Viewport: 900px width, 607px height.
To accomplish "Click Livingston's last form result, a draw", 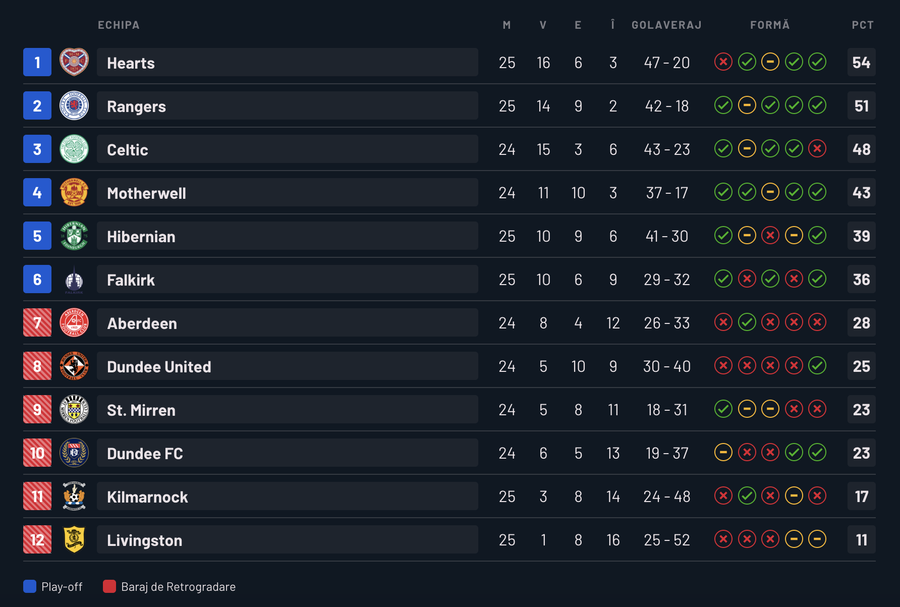I will click(x=817, y=540).
